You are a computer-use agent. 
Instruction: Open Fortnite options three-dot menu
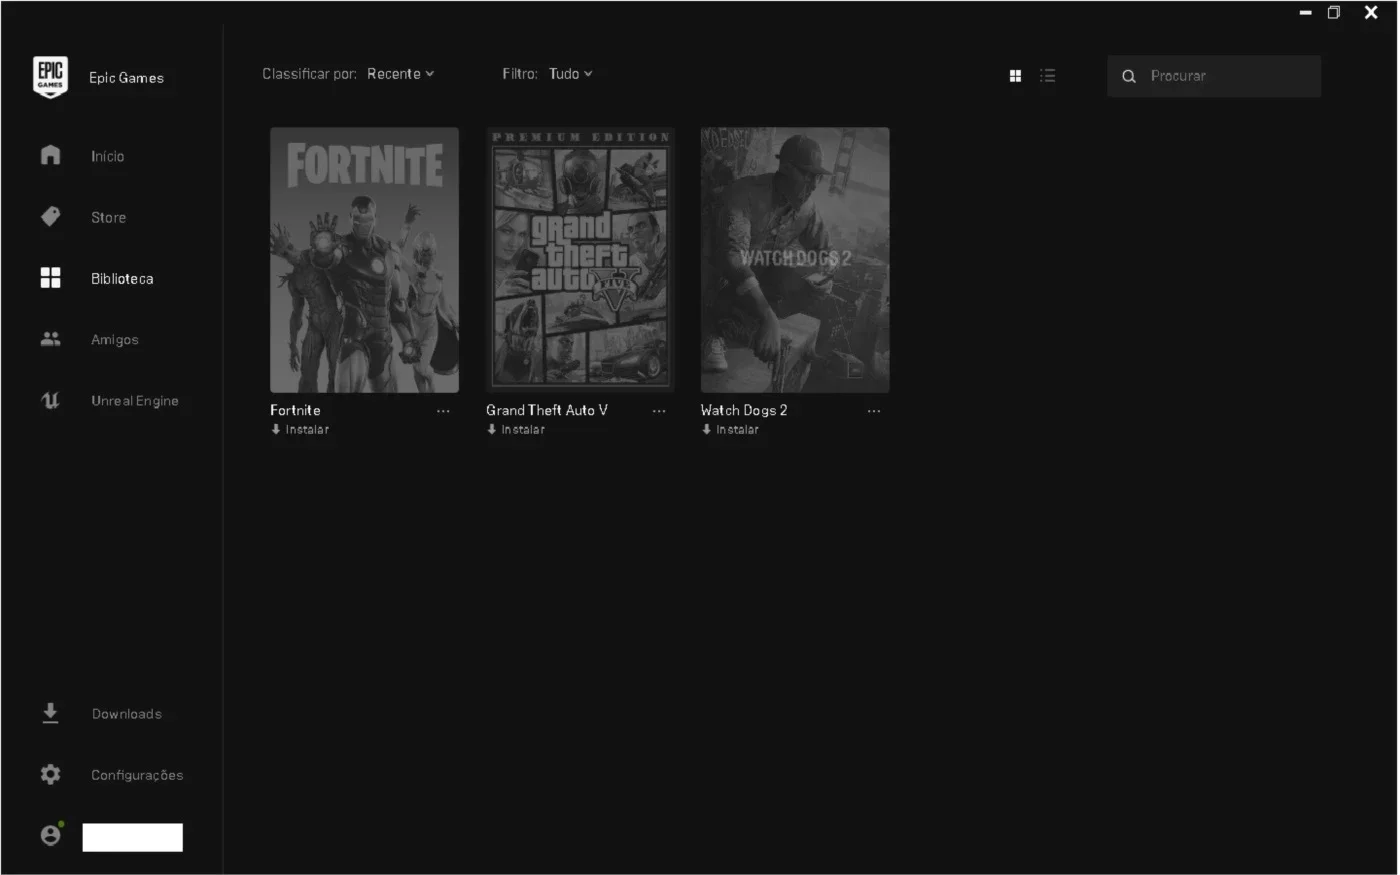pyautogui.click(x=443, y=411)
